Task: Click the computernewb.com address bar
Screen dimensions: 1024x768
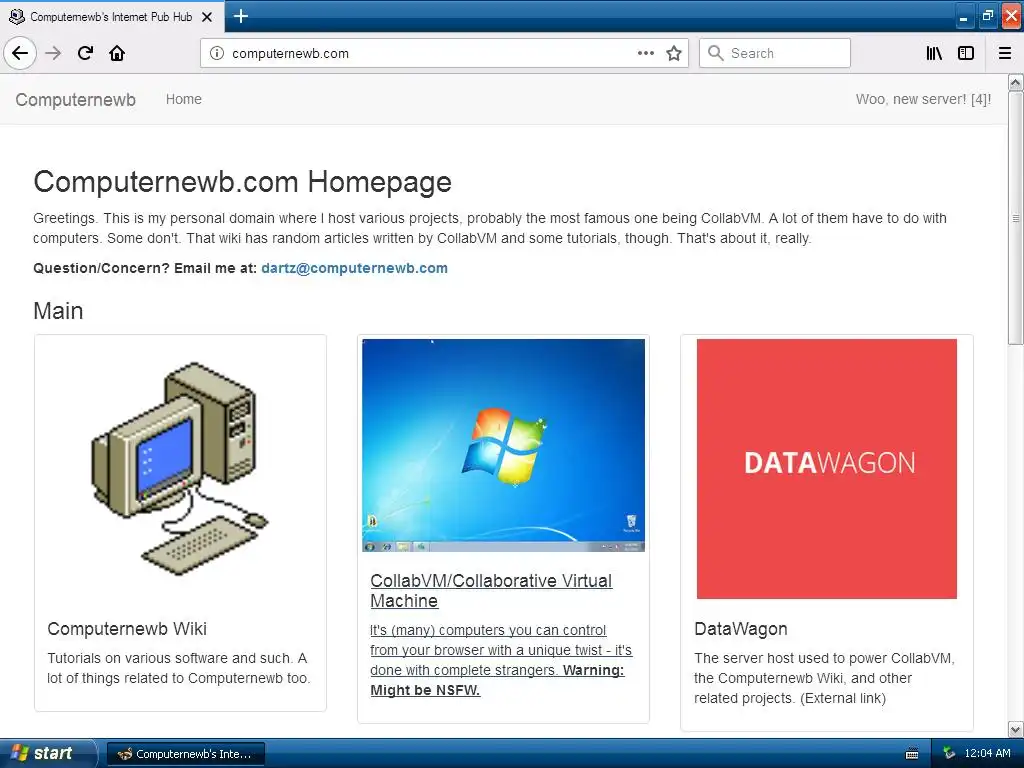Action: [444, 54]
